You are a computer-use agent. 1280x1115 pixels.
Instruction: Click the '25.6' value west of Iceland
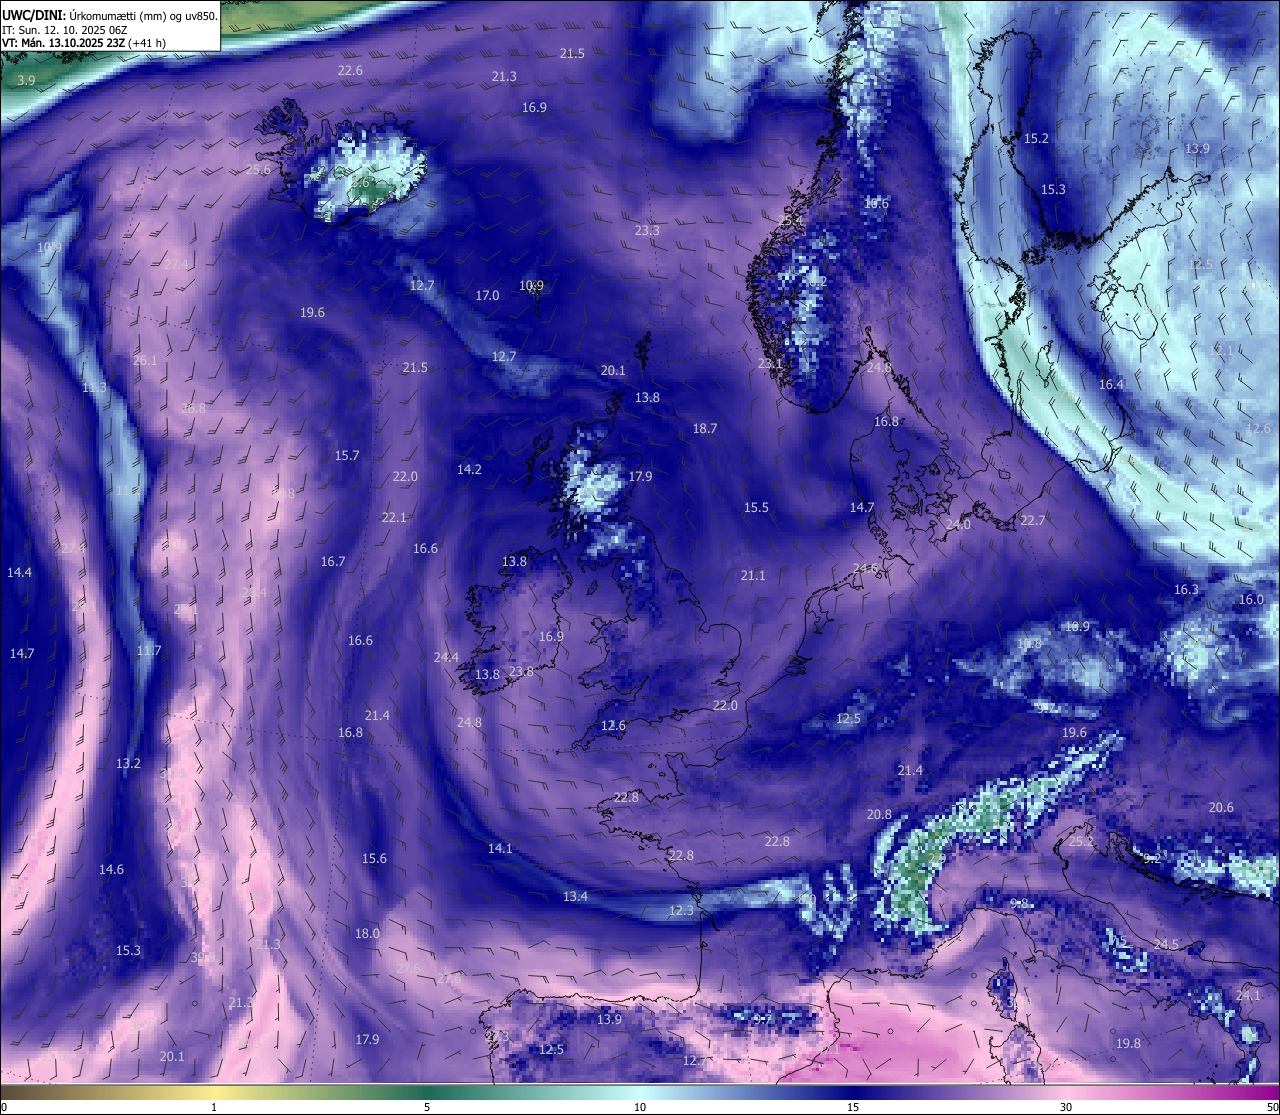258,169
